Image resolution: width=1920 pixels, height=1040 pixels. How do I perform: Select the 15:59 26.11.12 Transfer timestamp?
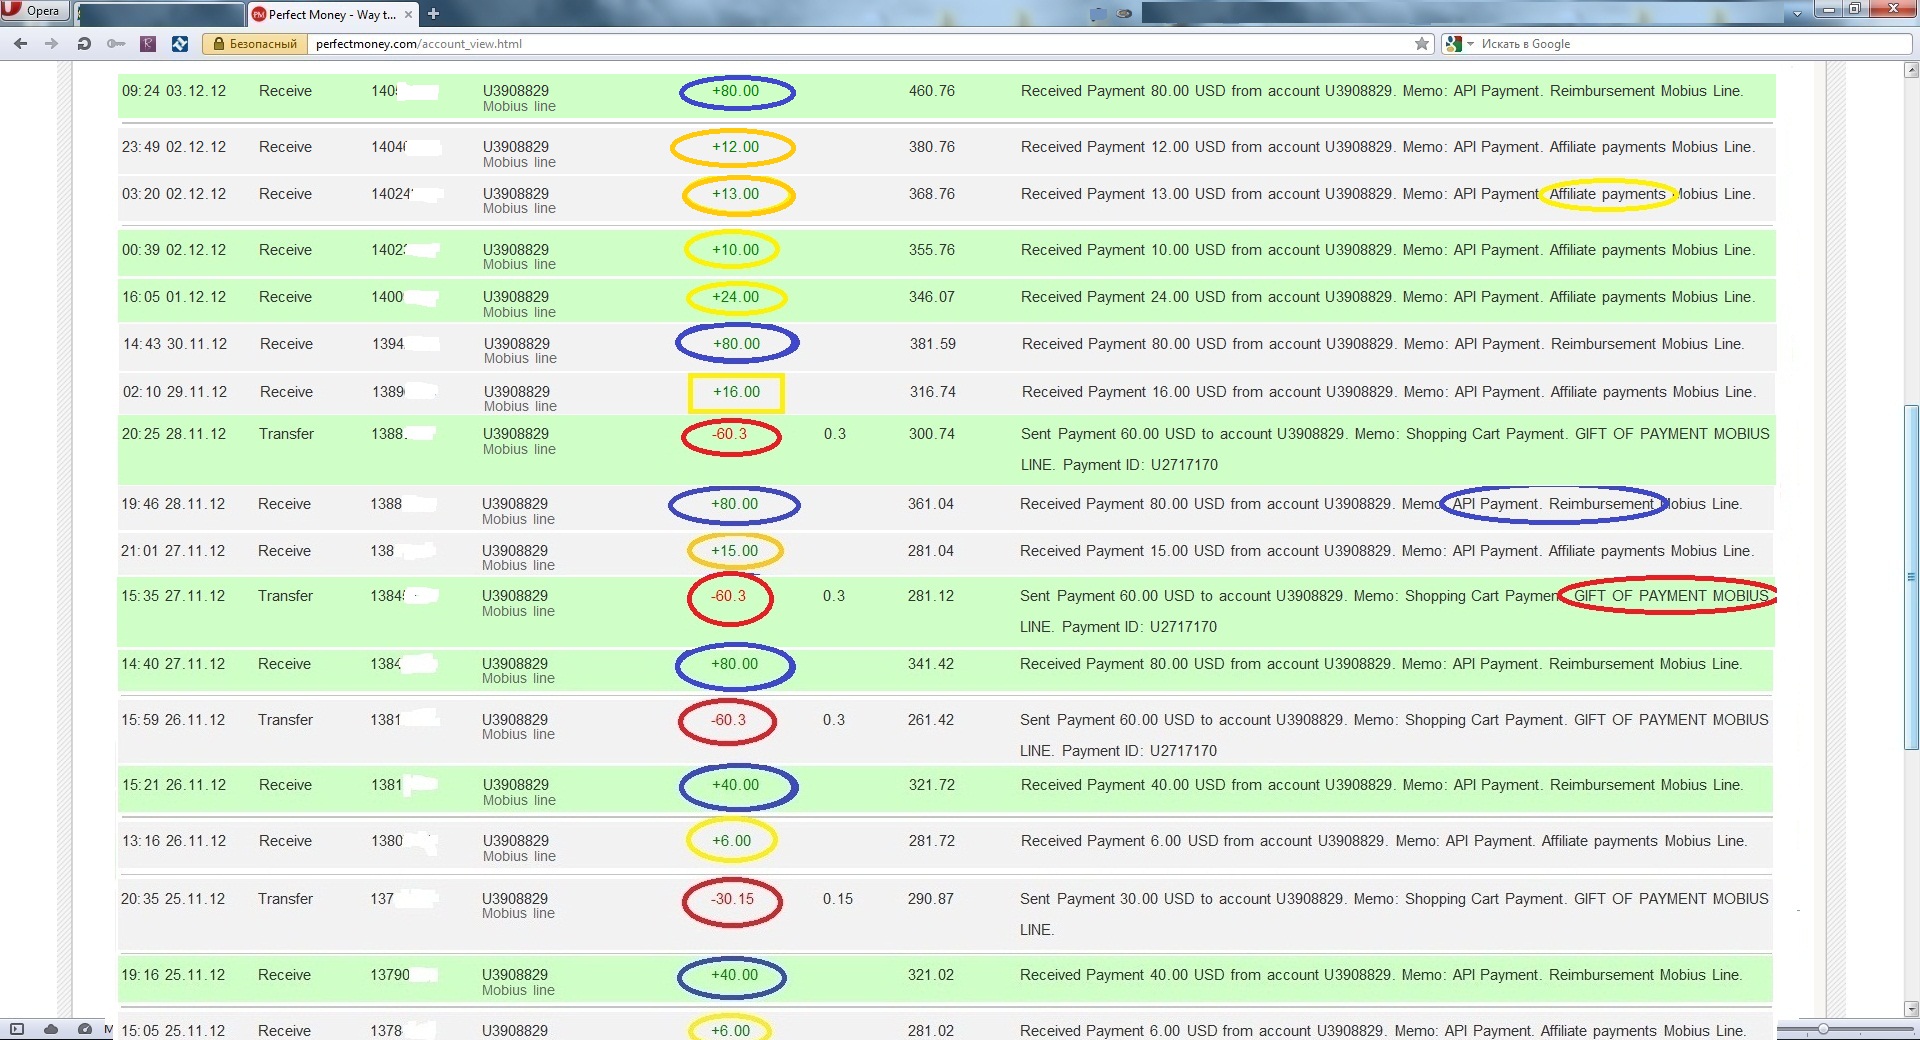click(x=173, y=720)
